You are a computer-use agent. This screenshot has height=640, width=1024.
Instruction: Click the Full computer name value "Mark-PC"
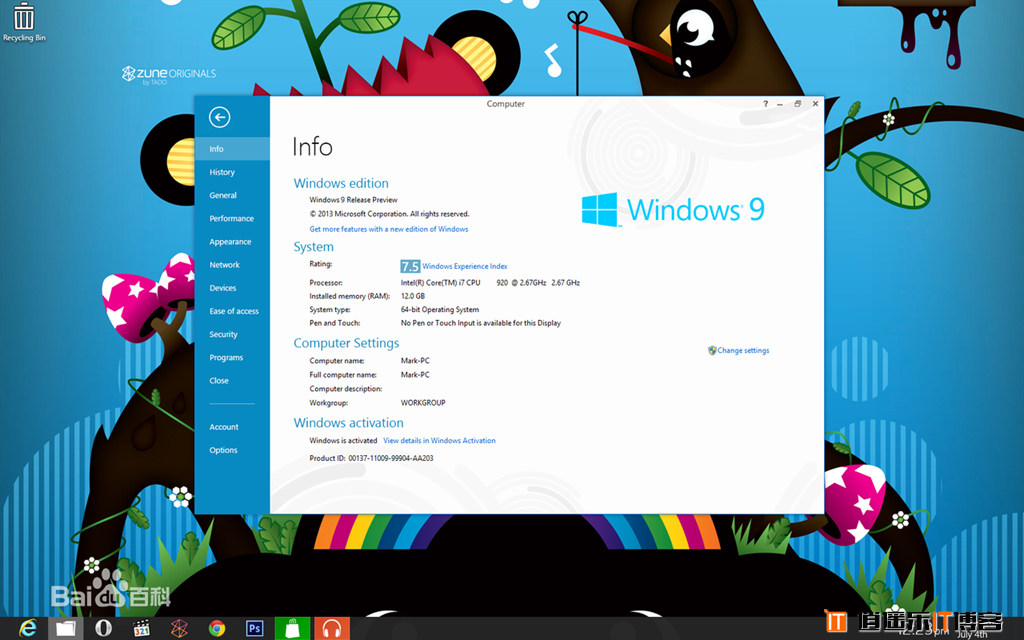415,375
